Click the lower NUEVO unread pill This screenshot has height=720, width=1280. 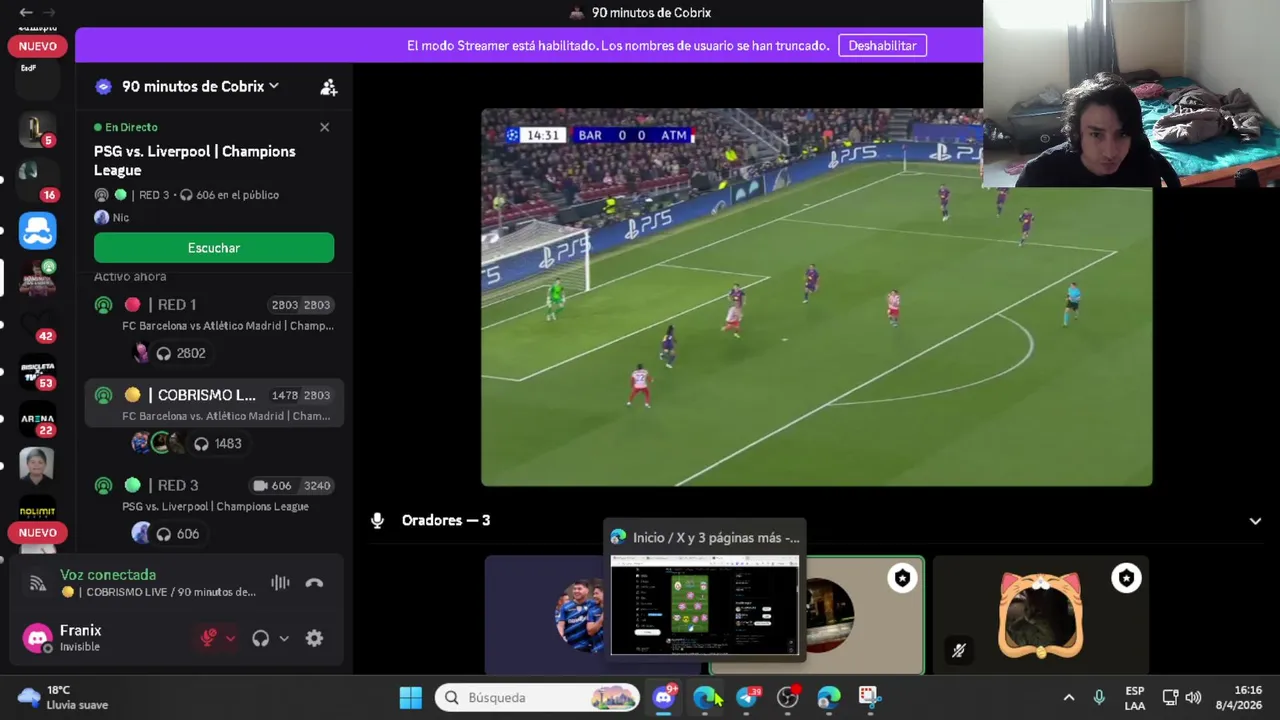(x=38, y=533)
